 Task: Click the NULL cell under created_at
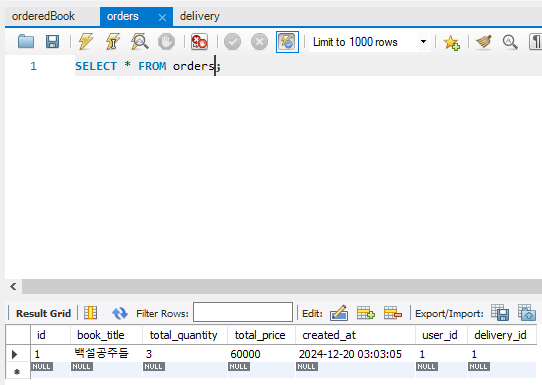pyautogui.click(x=356, y=370)
